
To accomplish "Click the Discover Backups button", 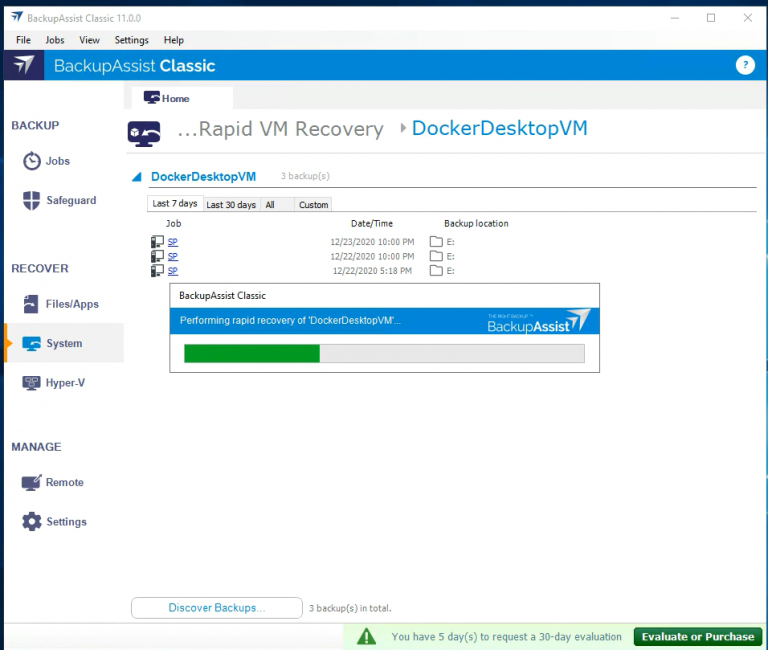I will [x=216, y=608].
